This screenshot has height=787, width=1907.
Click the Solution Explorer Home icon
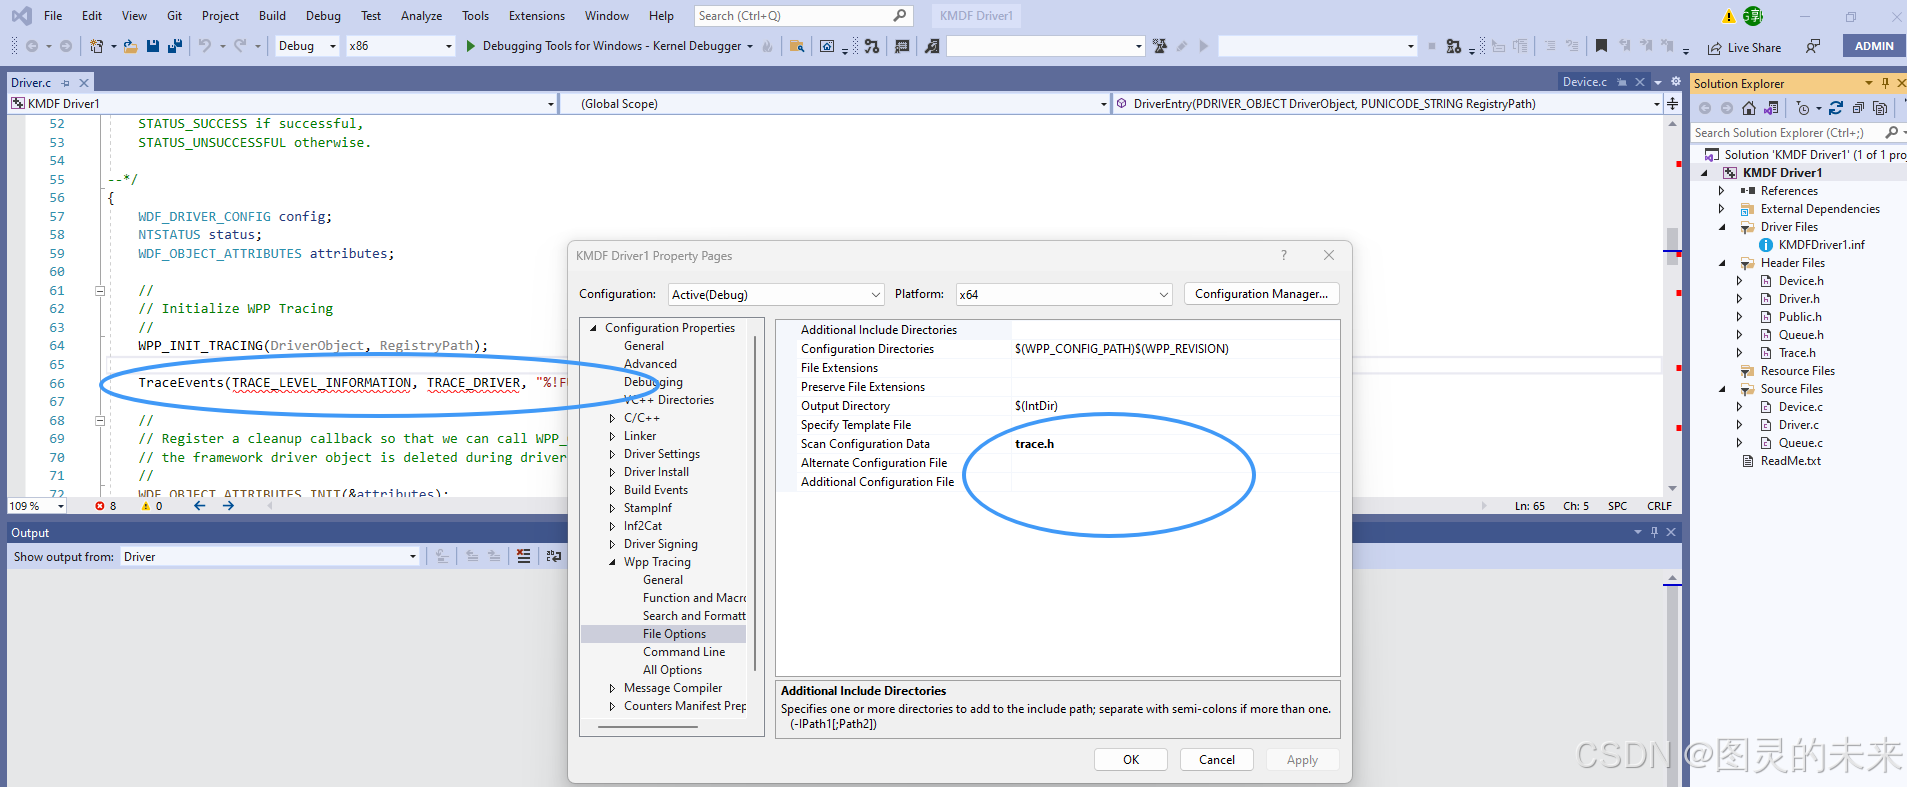[1748, 108]
